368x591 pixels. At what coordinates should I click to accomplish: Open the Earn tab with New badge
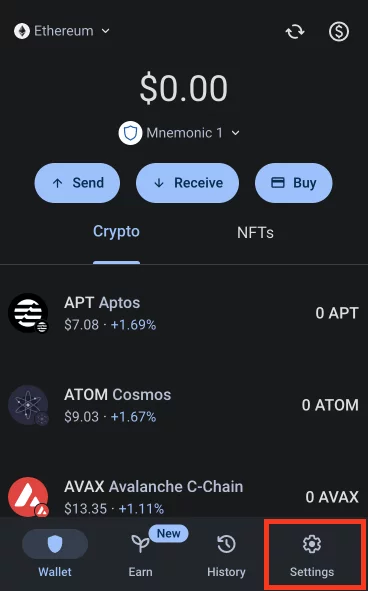point(141,553)
